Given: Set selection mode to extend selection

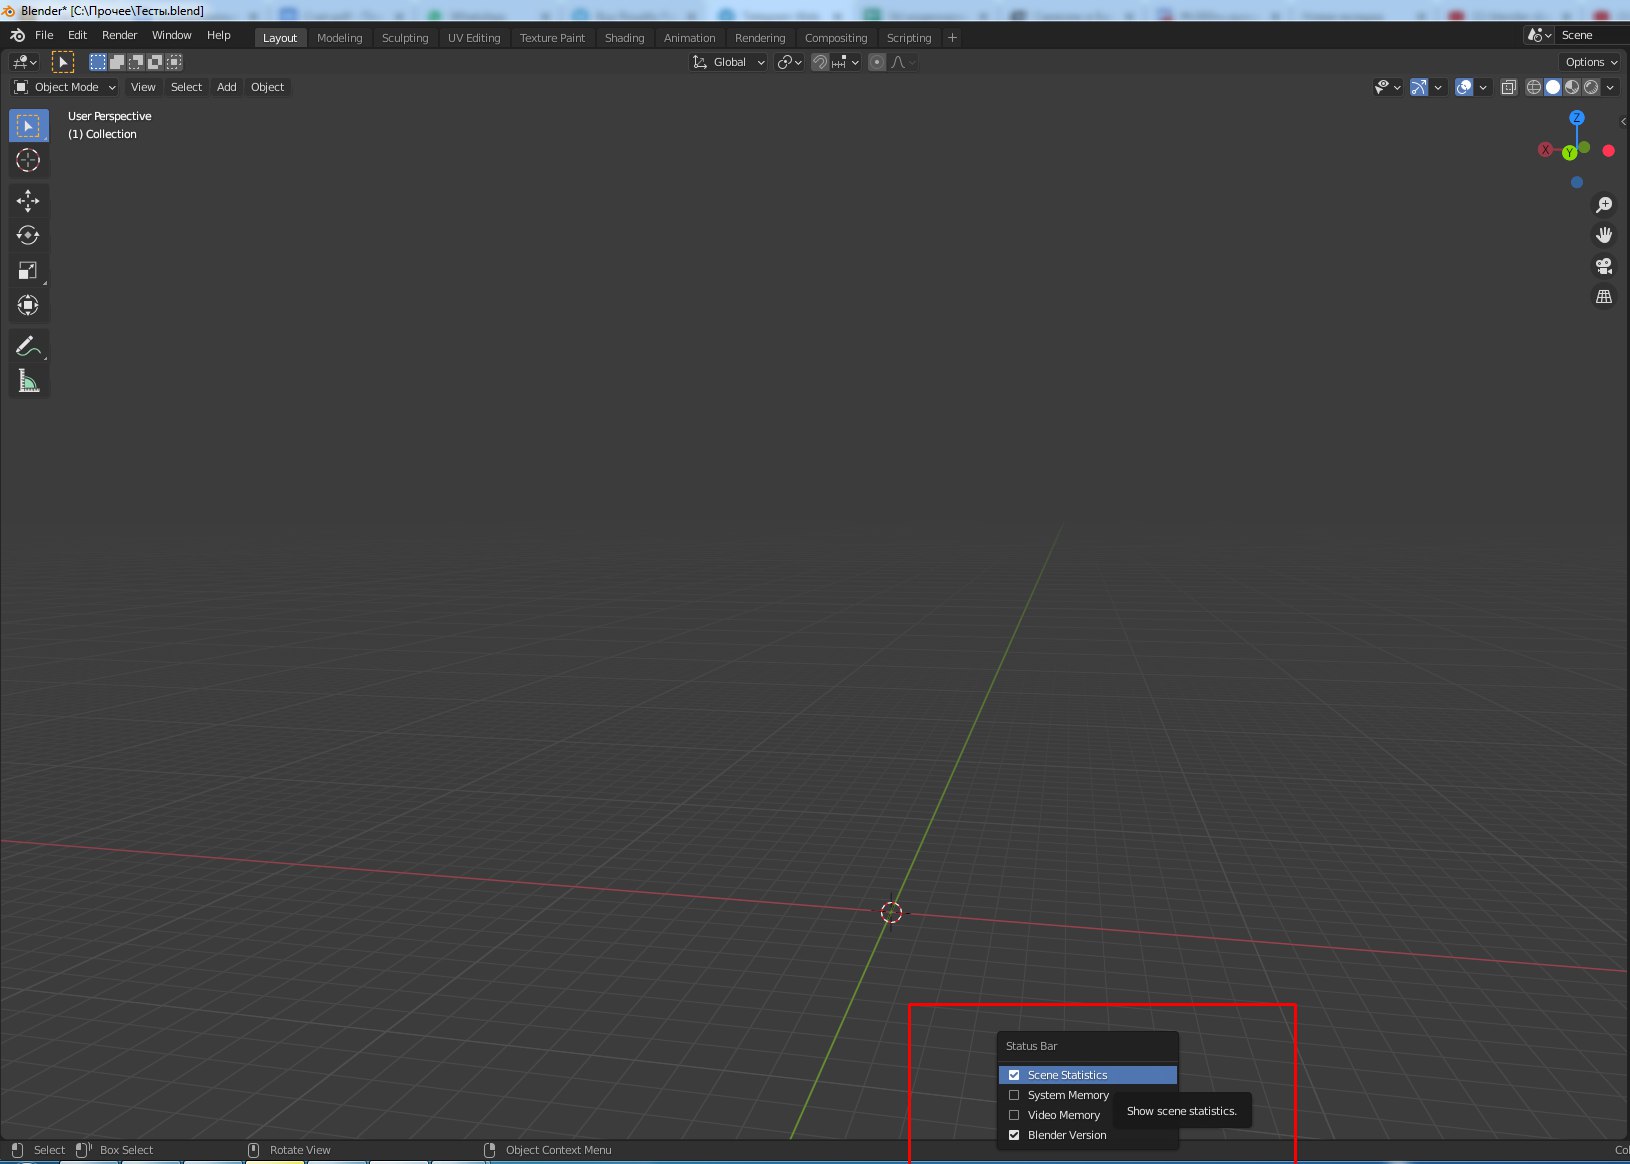Looking at the screenshot, I should click(116, 62).
